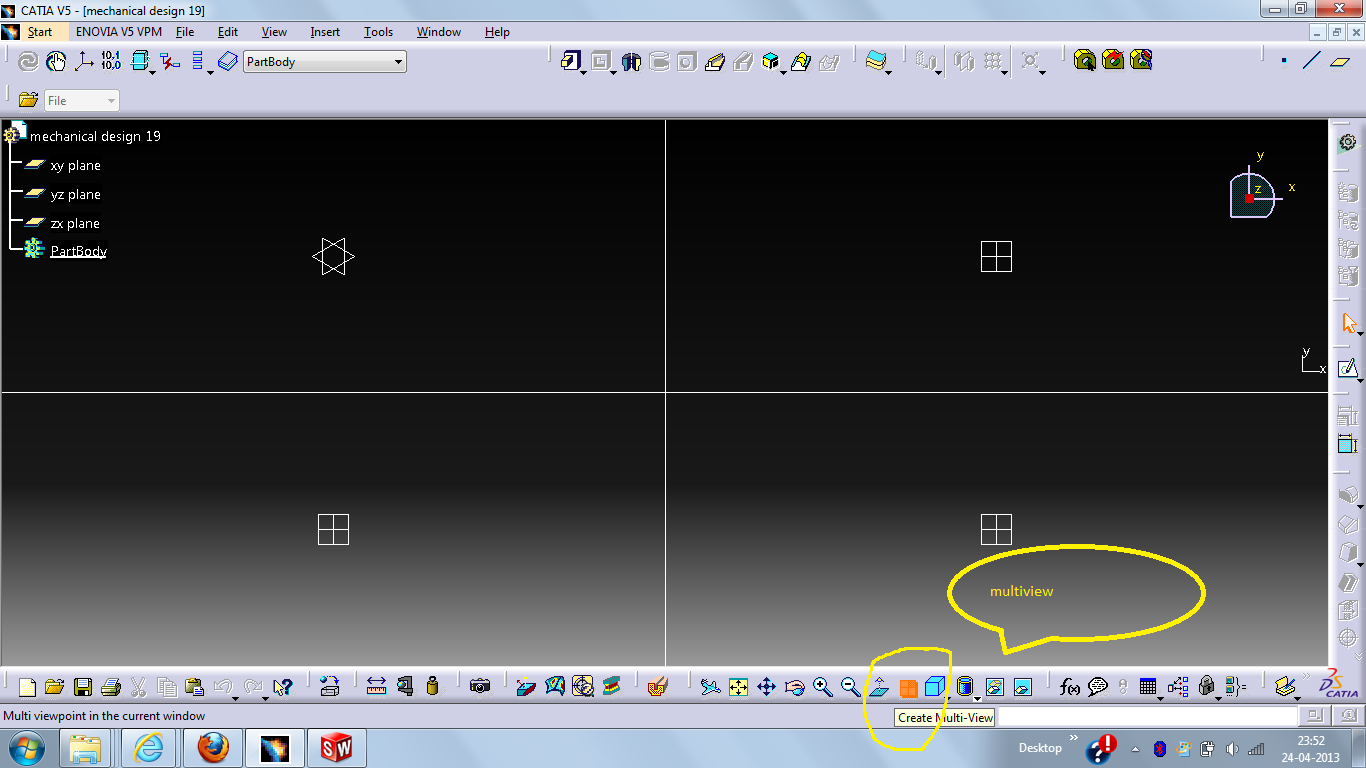Click the Formula f(x) icon
The width and height of the screenshot is (1366, 768).
click(1070, 687)
